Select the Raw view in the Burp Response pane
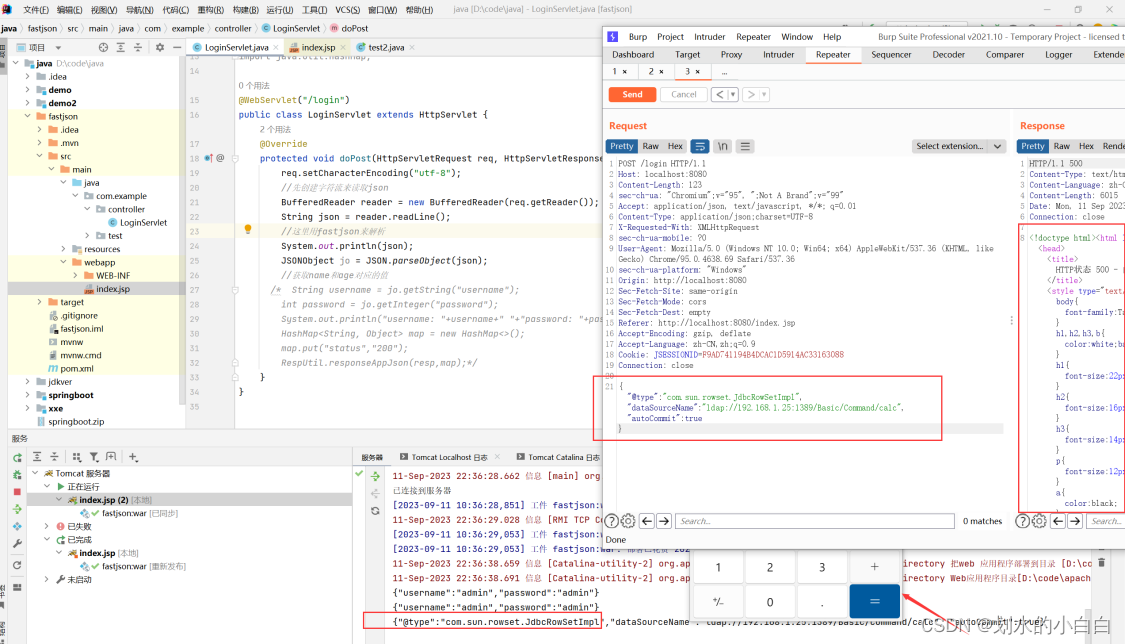 click(1062, 146)
